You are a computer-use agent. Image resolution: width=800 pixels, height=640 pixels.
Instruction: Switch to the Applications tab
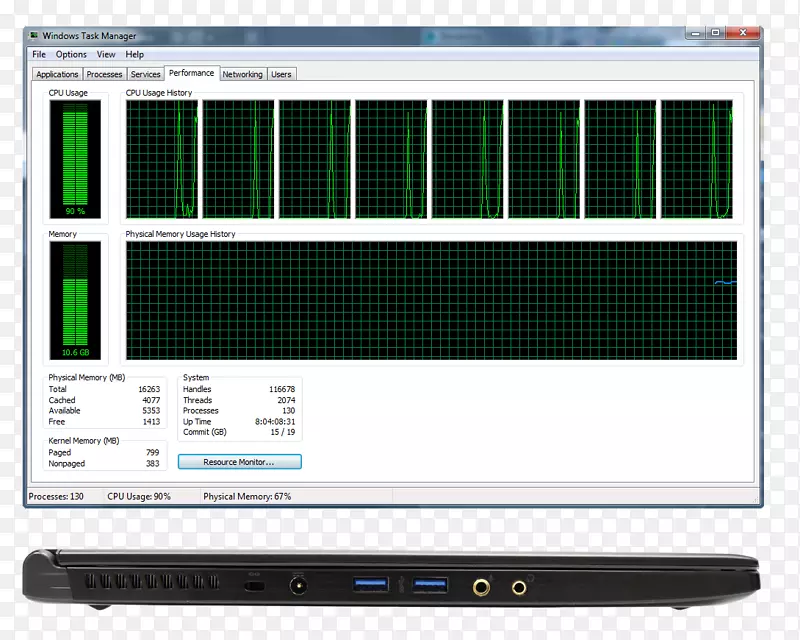[x=57, y=75]
